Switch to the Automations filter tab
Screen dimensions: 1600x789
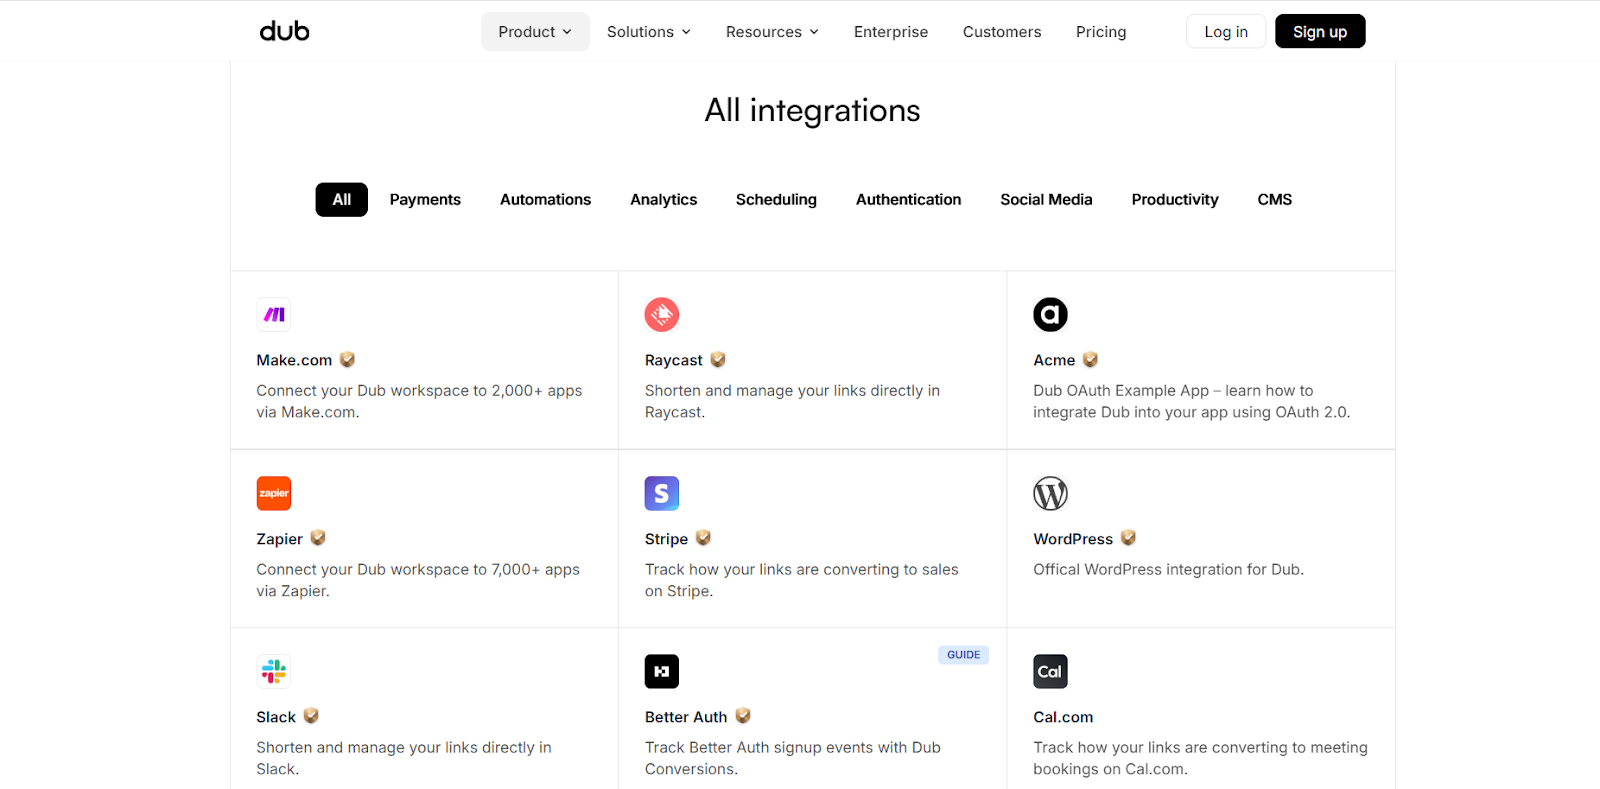(545, 200)
